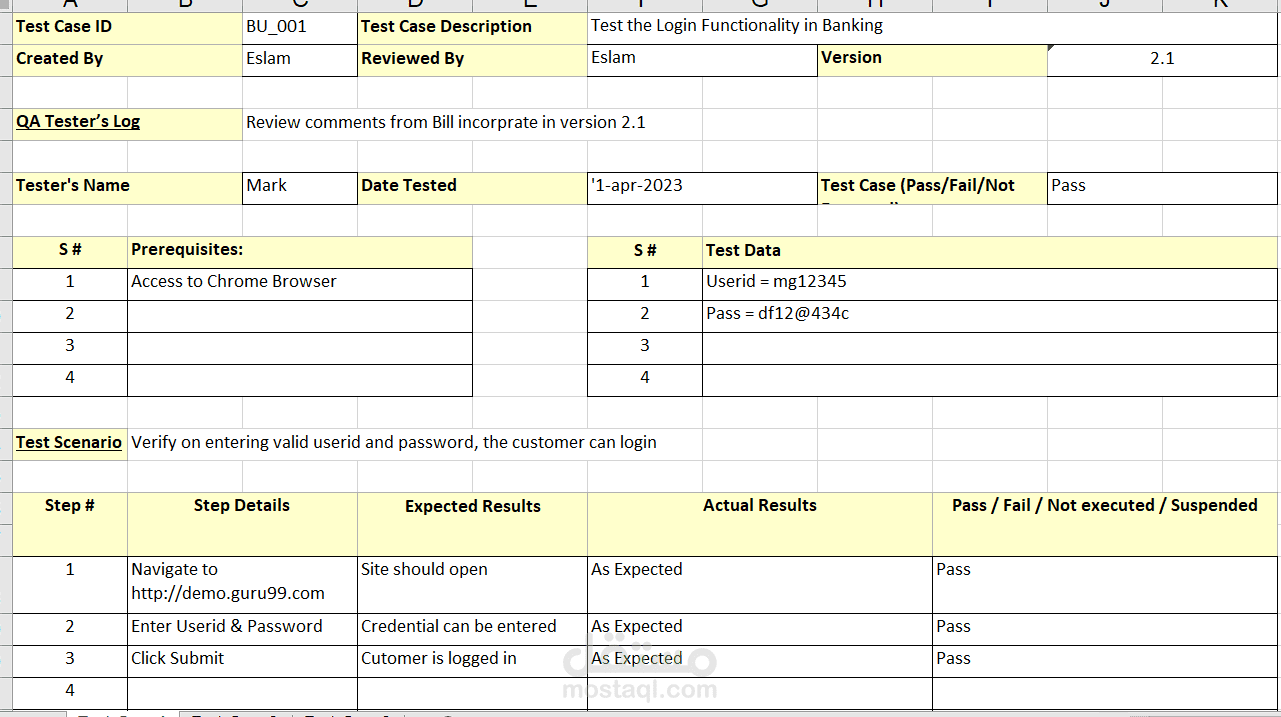Select 'Navigate to http://demo.guru99.com' step cell

[242, 585]
